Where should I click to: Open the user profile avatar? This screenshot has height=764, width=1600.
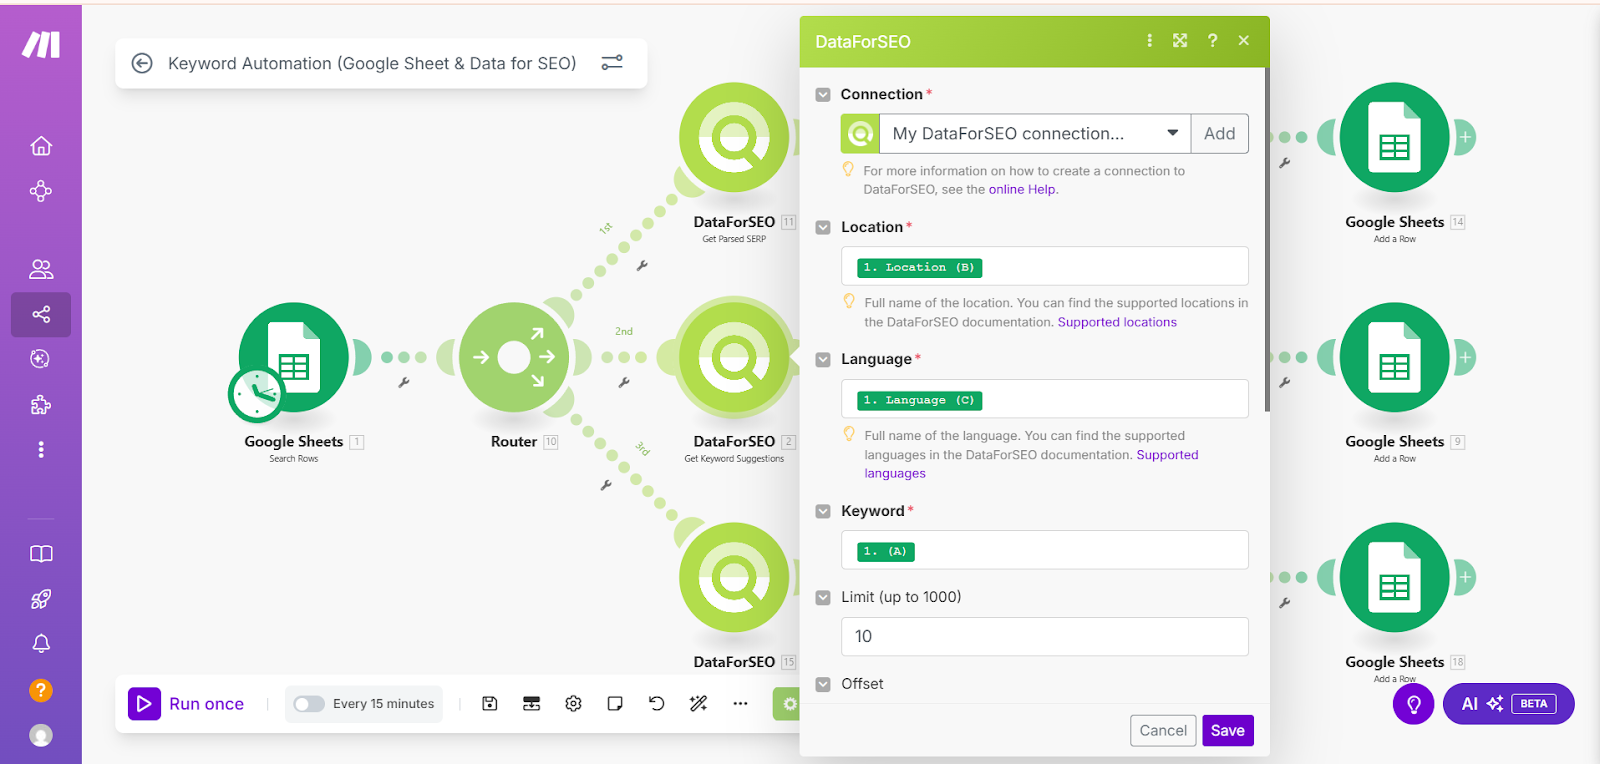point(41,736)
